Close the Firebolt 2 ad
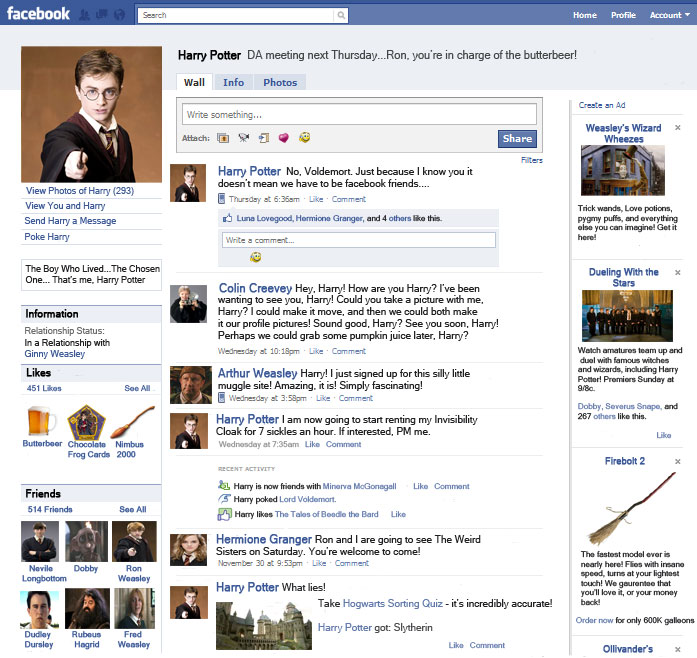Image resolution: width=697 pixels, height=658 pixels. pos(678,461)
